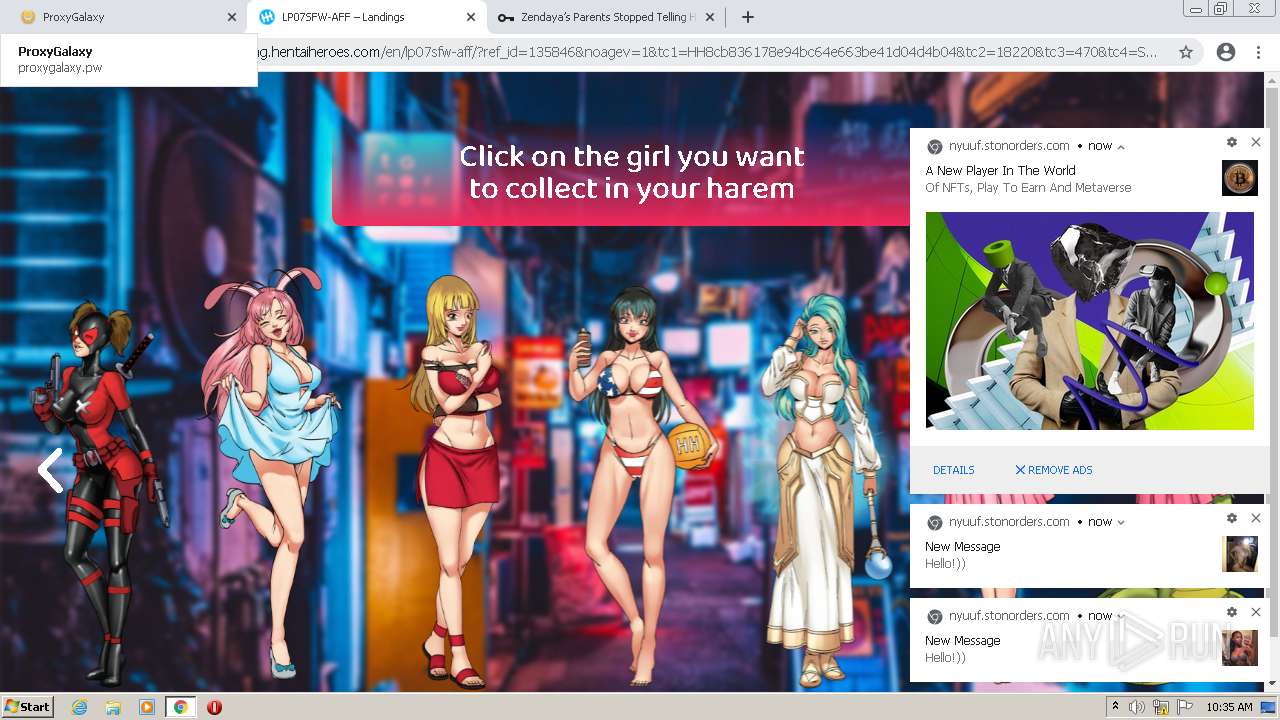
Task: Switch to the LP07SFW-AFF Landings tab
Action: [x=365, y=17]
